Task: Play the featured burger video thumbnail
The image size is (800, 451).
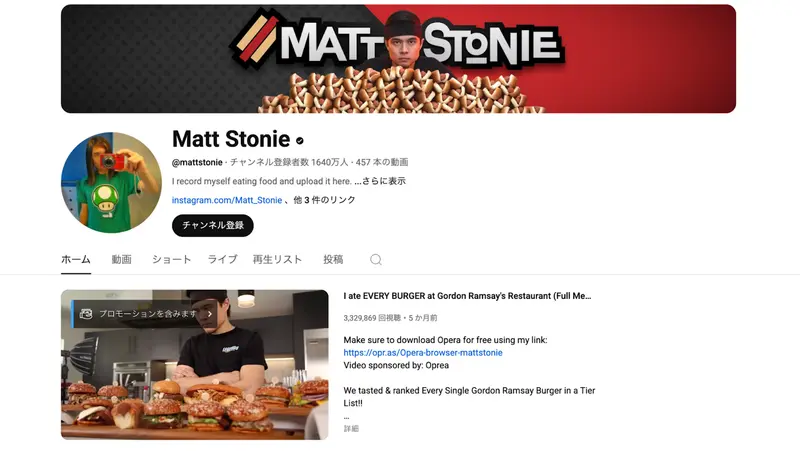Action: tap(195, 365)
